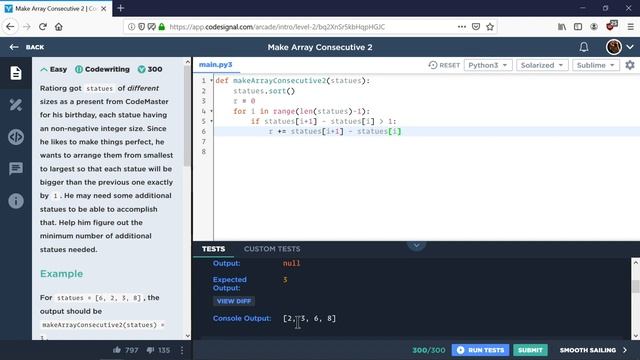Click the description panel scrollbar
Viewport: 640px width, 360px height.
[x=187, y=116]
